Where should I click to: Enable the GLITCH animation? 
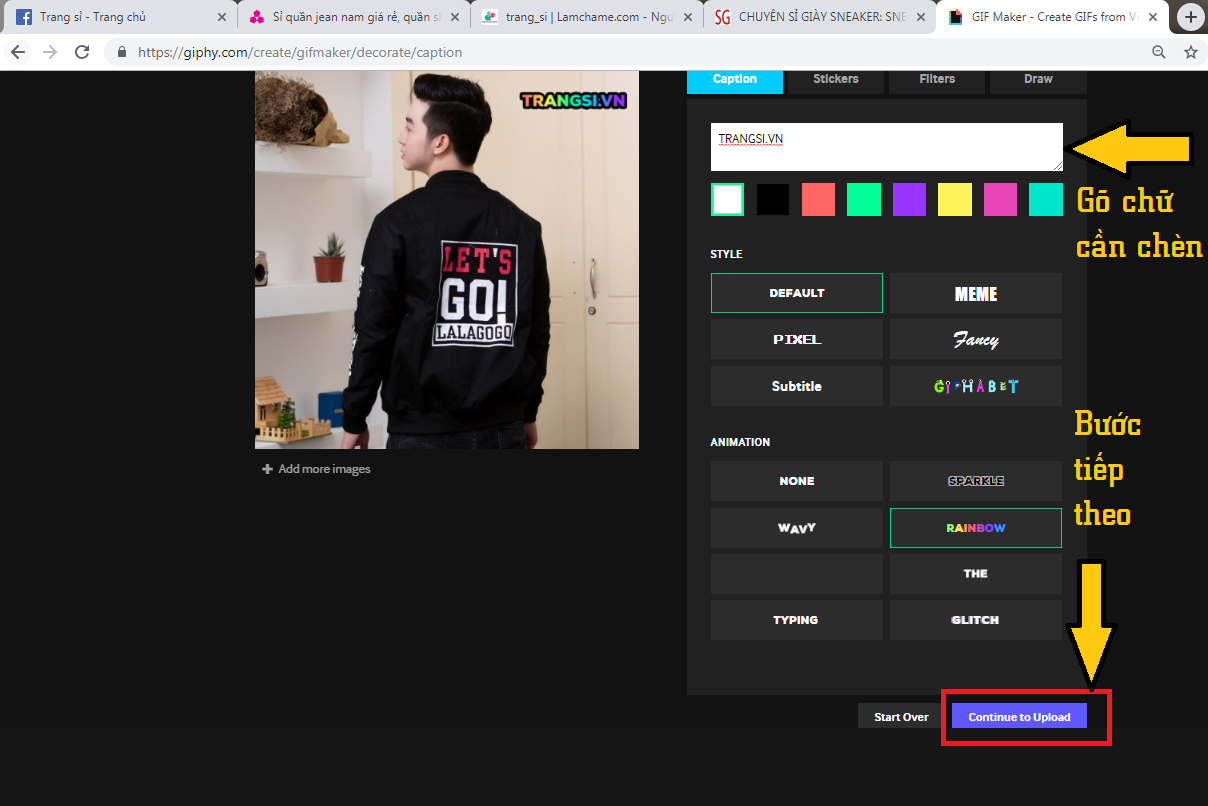pos(975,620)
